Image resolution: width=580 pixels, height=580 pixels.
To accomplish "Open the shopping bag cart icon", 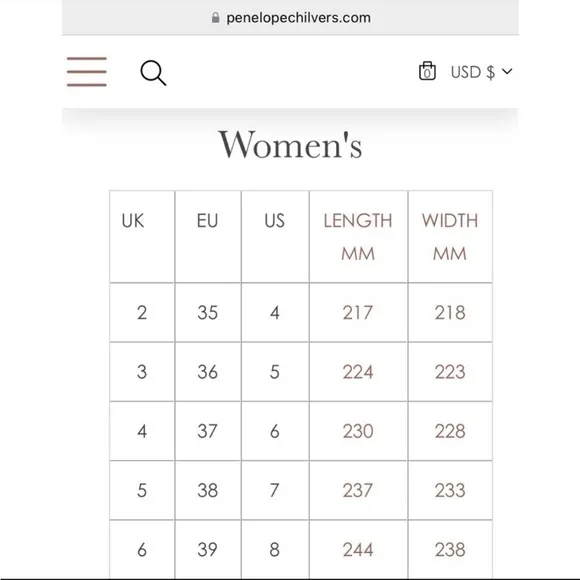I will pyautogui.click(x=427, y=71).
